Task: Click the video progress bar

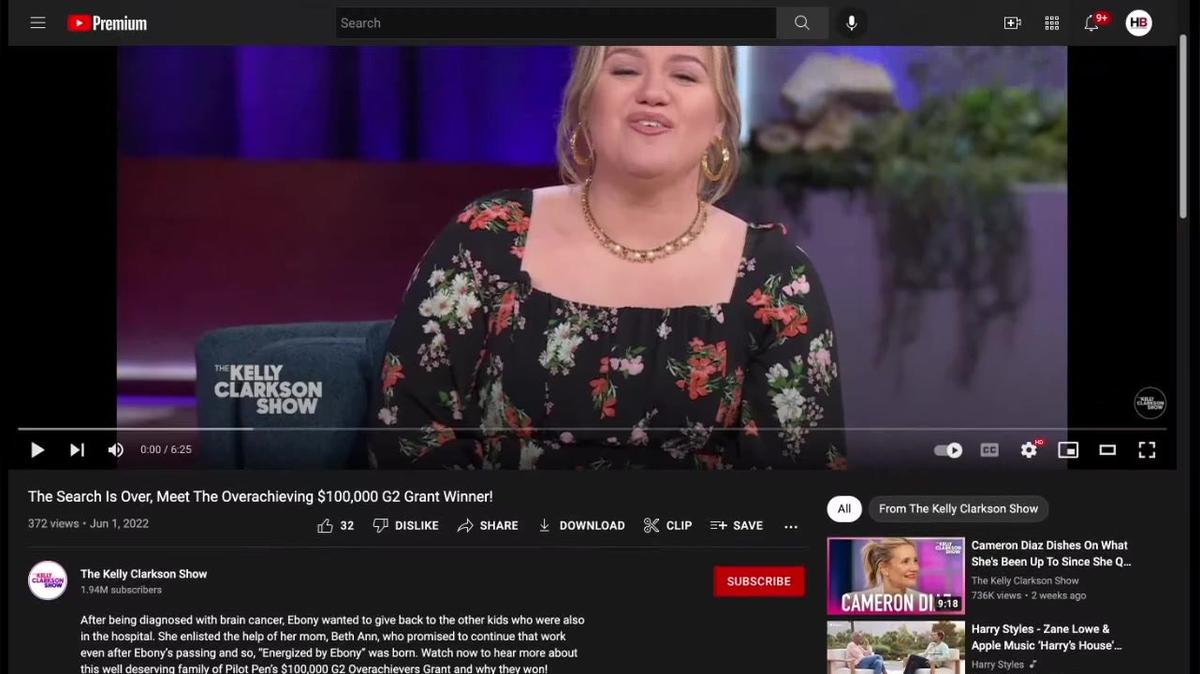Action: point(592,429)
